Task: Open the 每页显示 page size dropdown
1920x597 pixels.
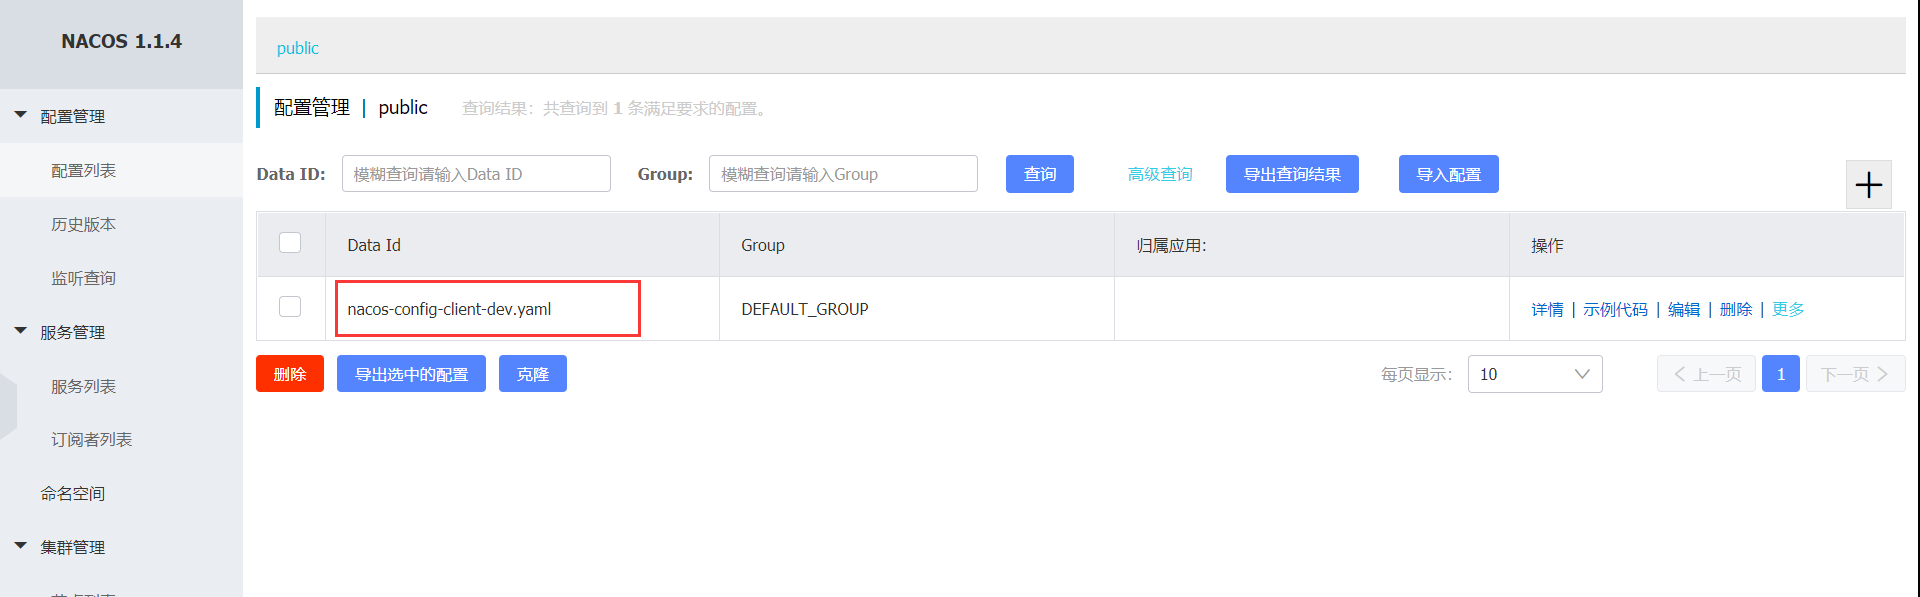Action: [x=1535, y=374]
